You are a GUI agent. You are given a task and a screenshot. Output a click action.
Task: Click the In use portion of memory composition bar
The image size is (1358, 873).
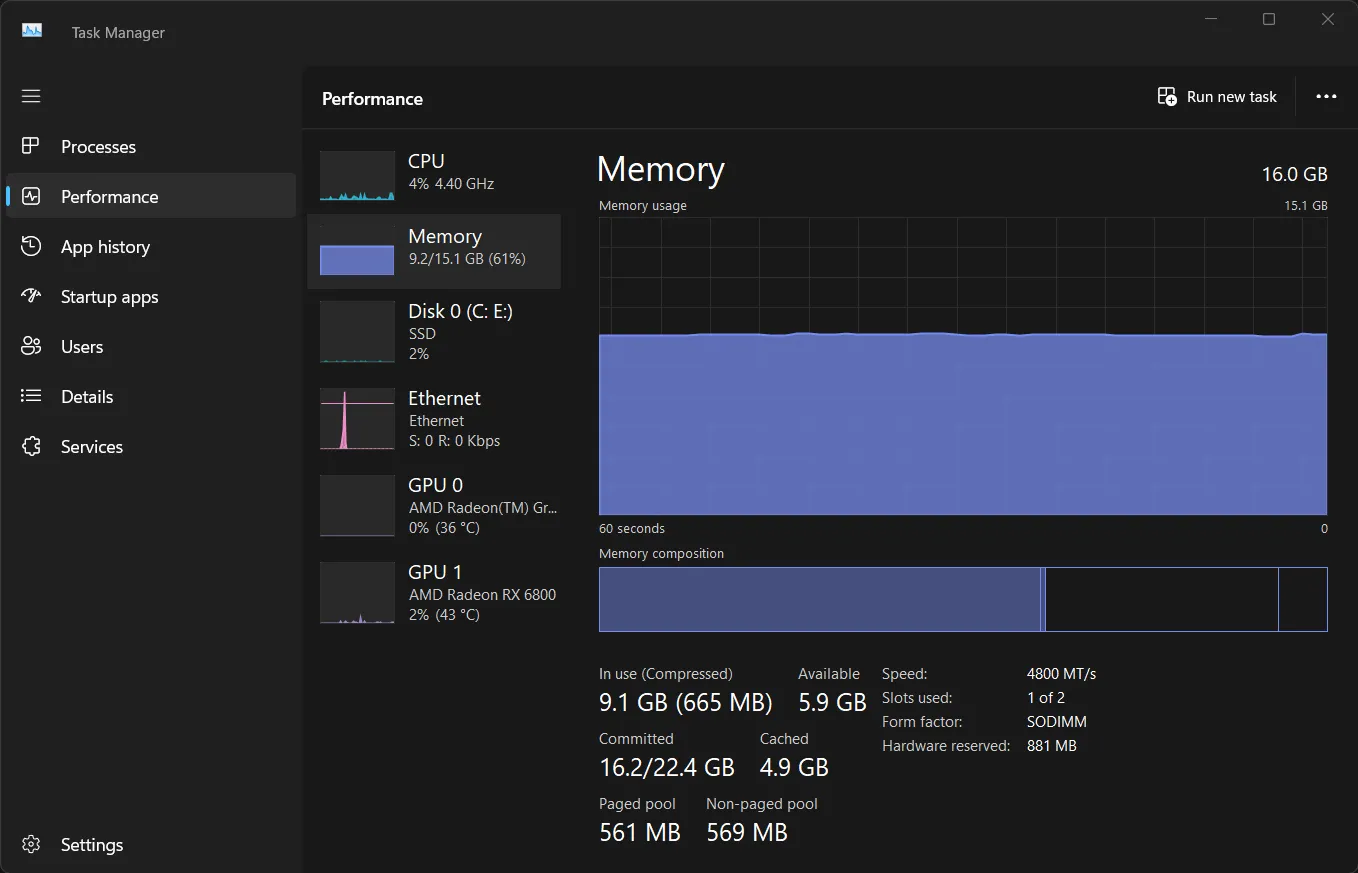[820, 599]
